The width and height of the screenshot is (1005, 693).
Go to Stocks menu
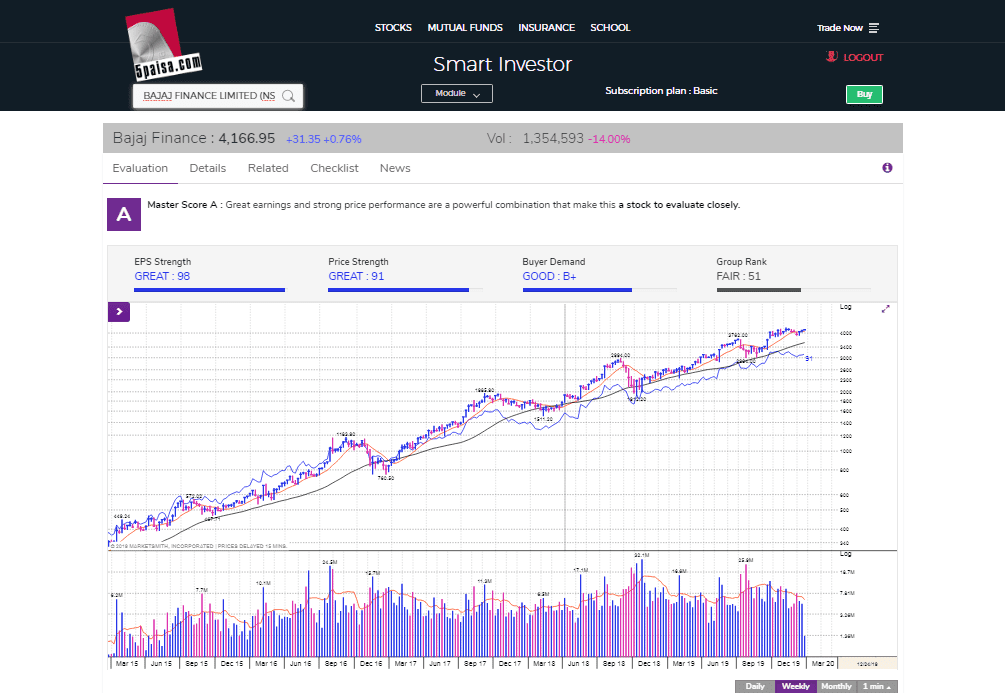click(393, 28)
